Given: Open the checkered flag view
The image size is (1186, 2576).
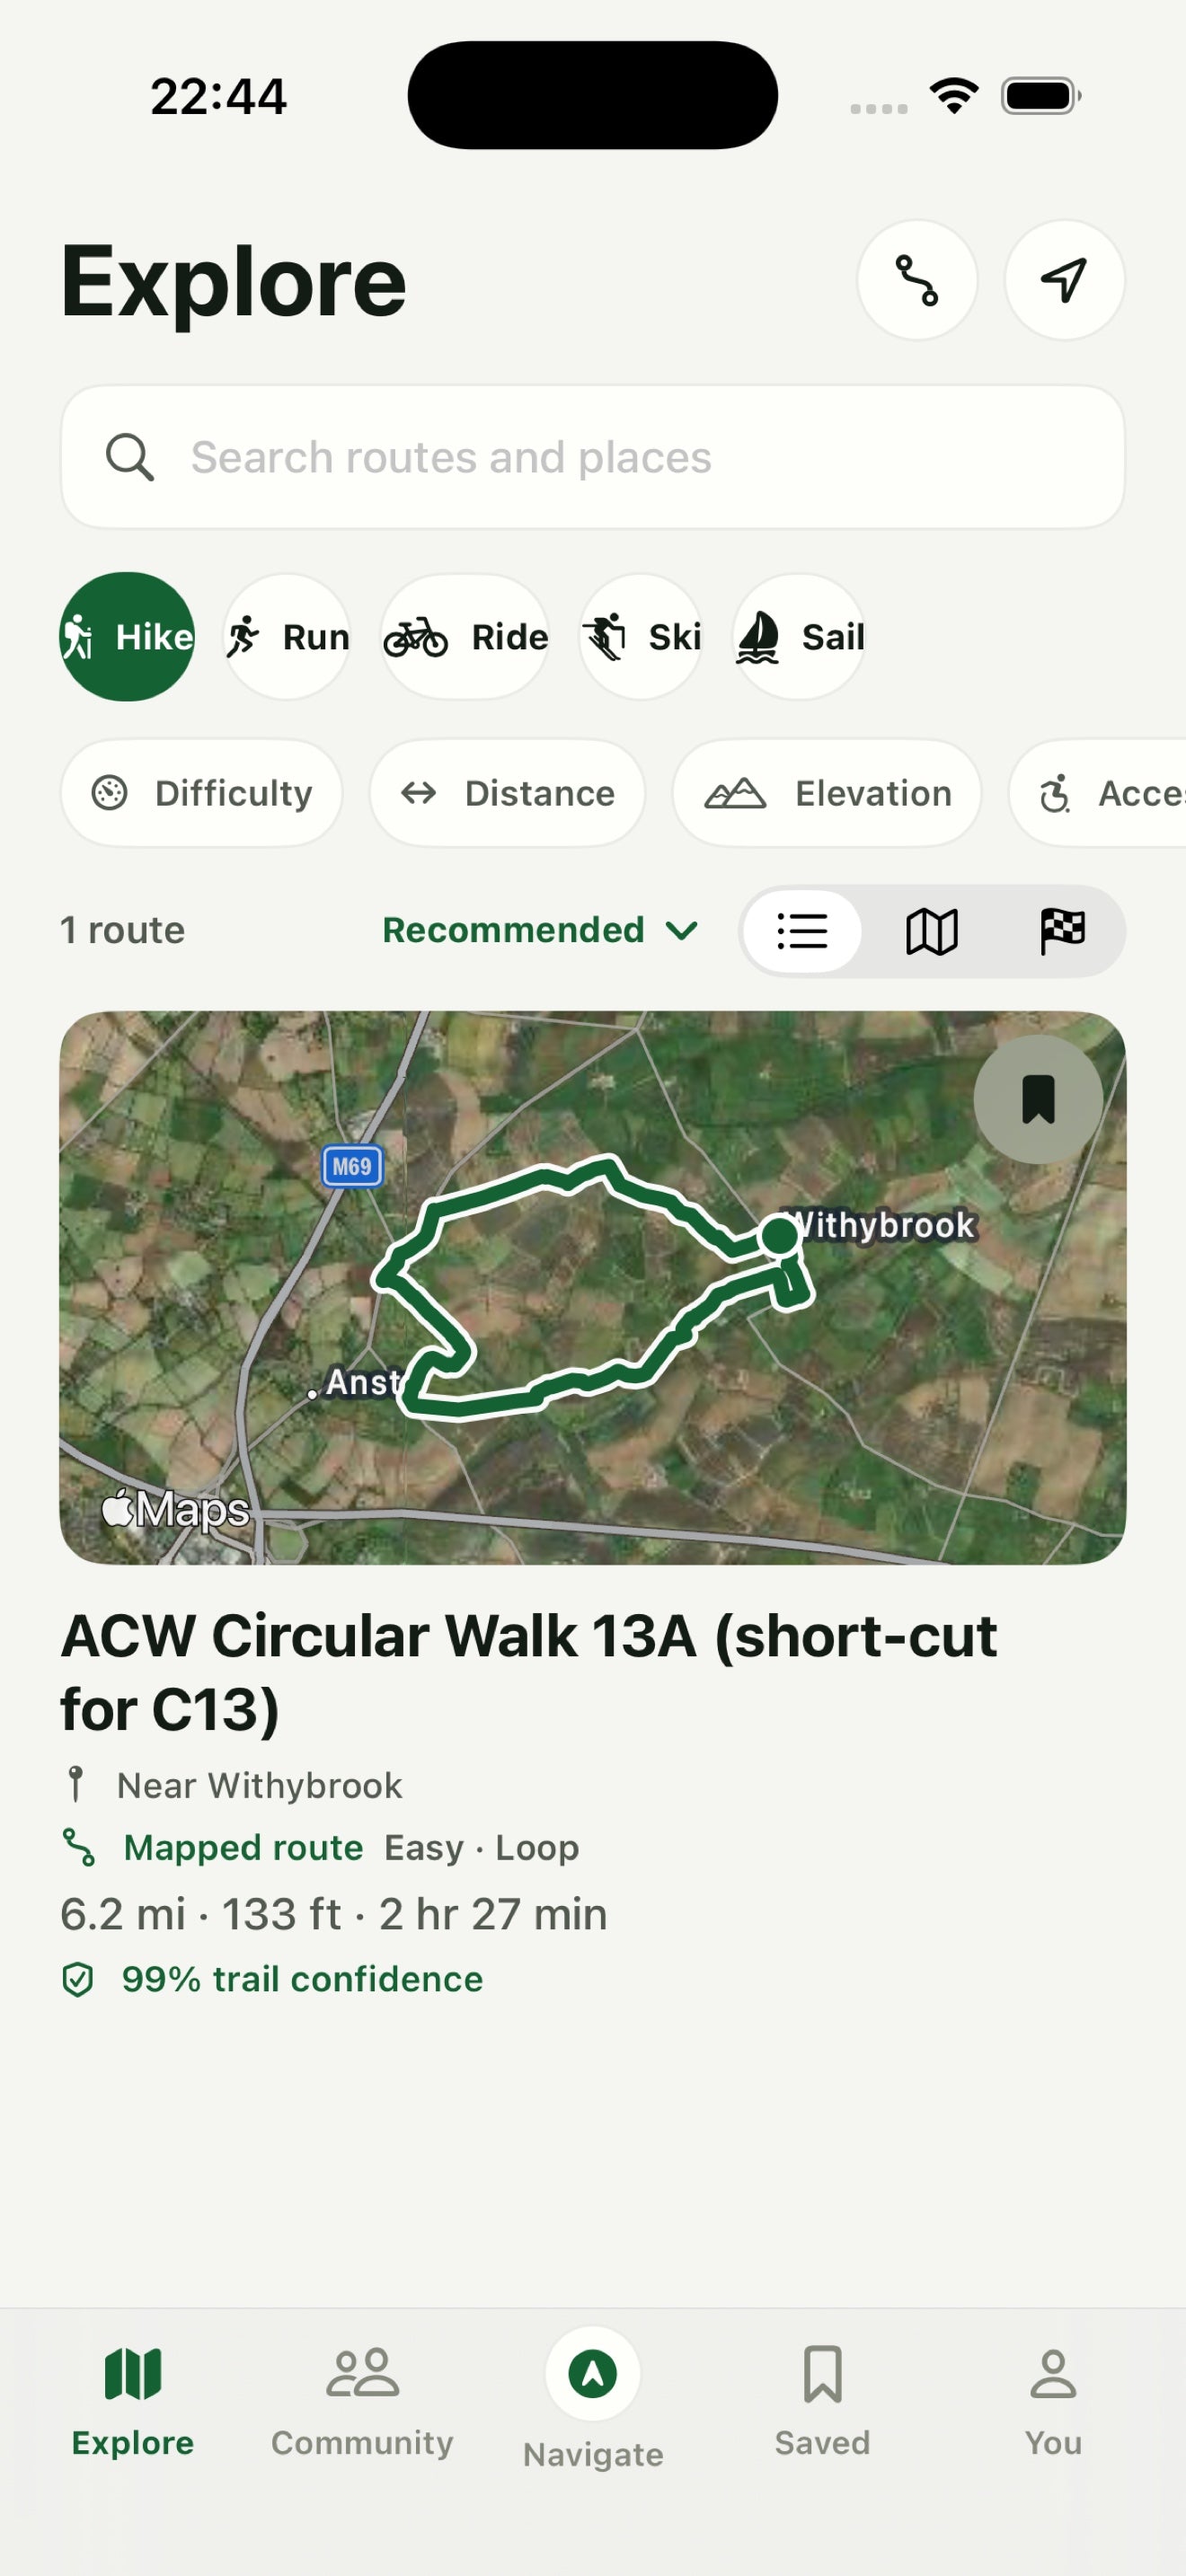Looking at the screenshot, I should tap(1062, 931).
